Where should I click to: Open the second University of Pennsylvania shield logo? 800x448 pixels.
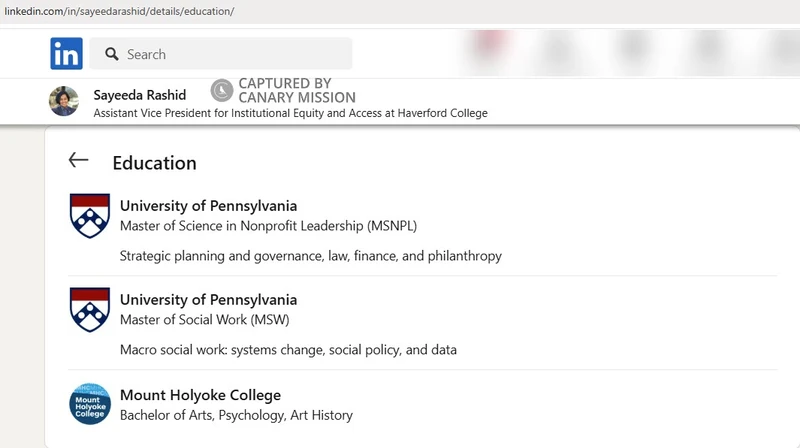pyautogui.click(x=90, y=309)
